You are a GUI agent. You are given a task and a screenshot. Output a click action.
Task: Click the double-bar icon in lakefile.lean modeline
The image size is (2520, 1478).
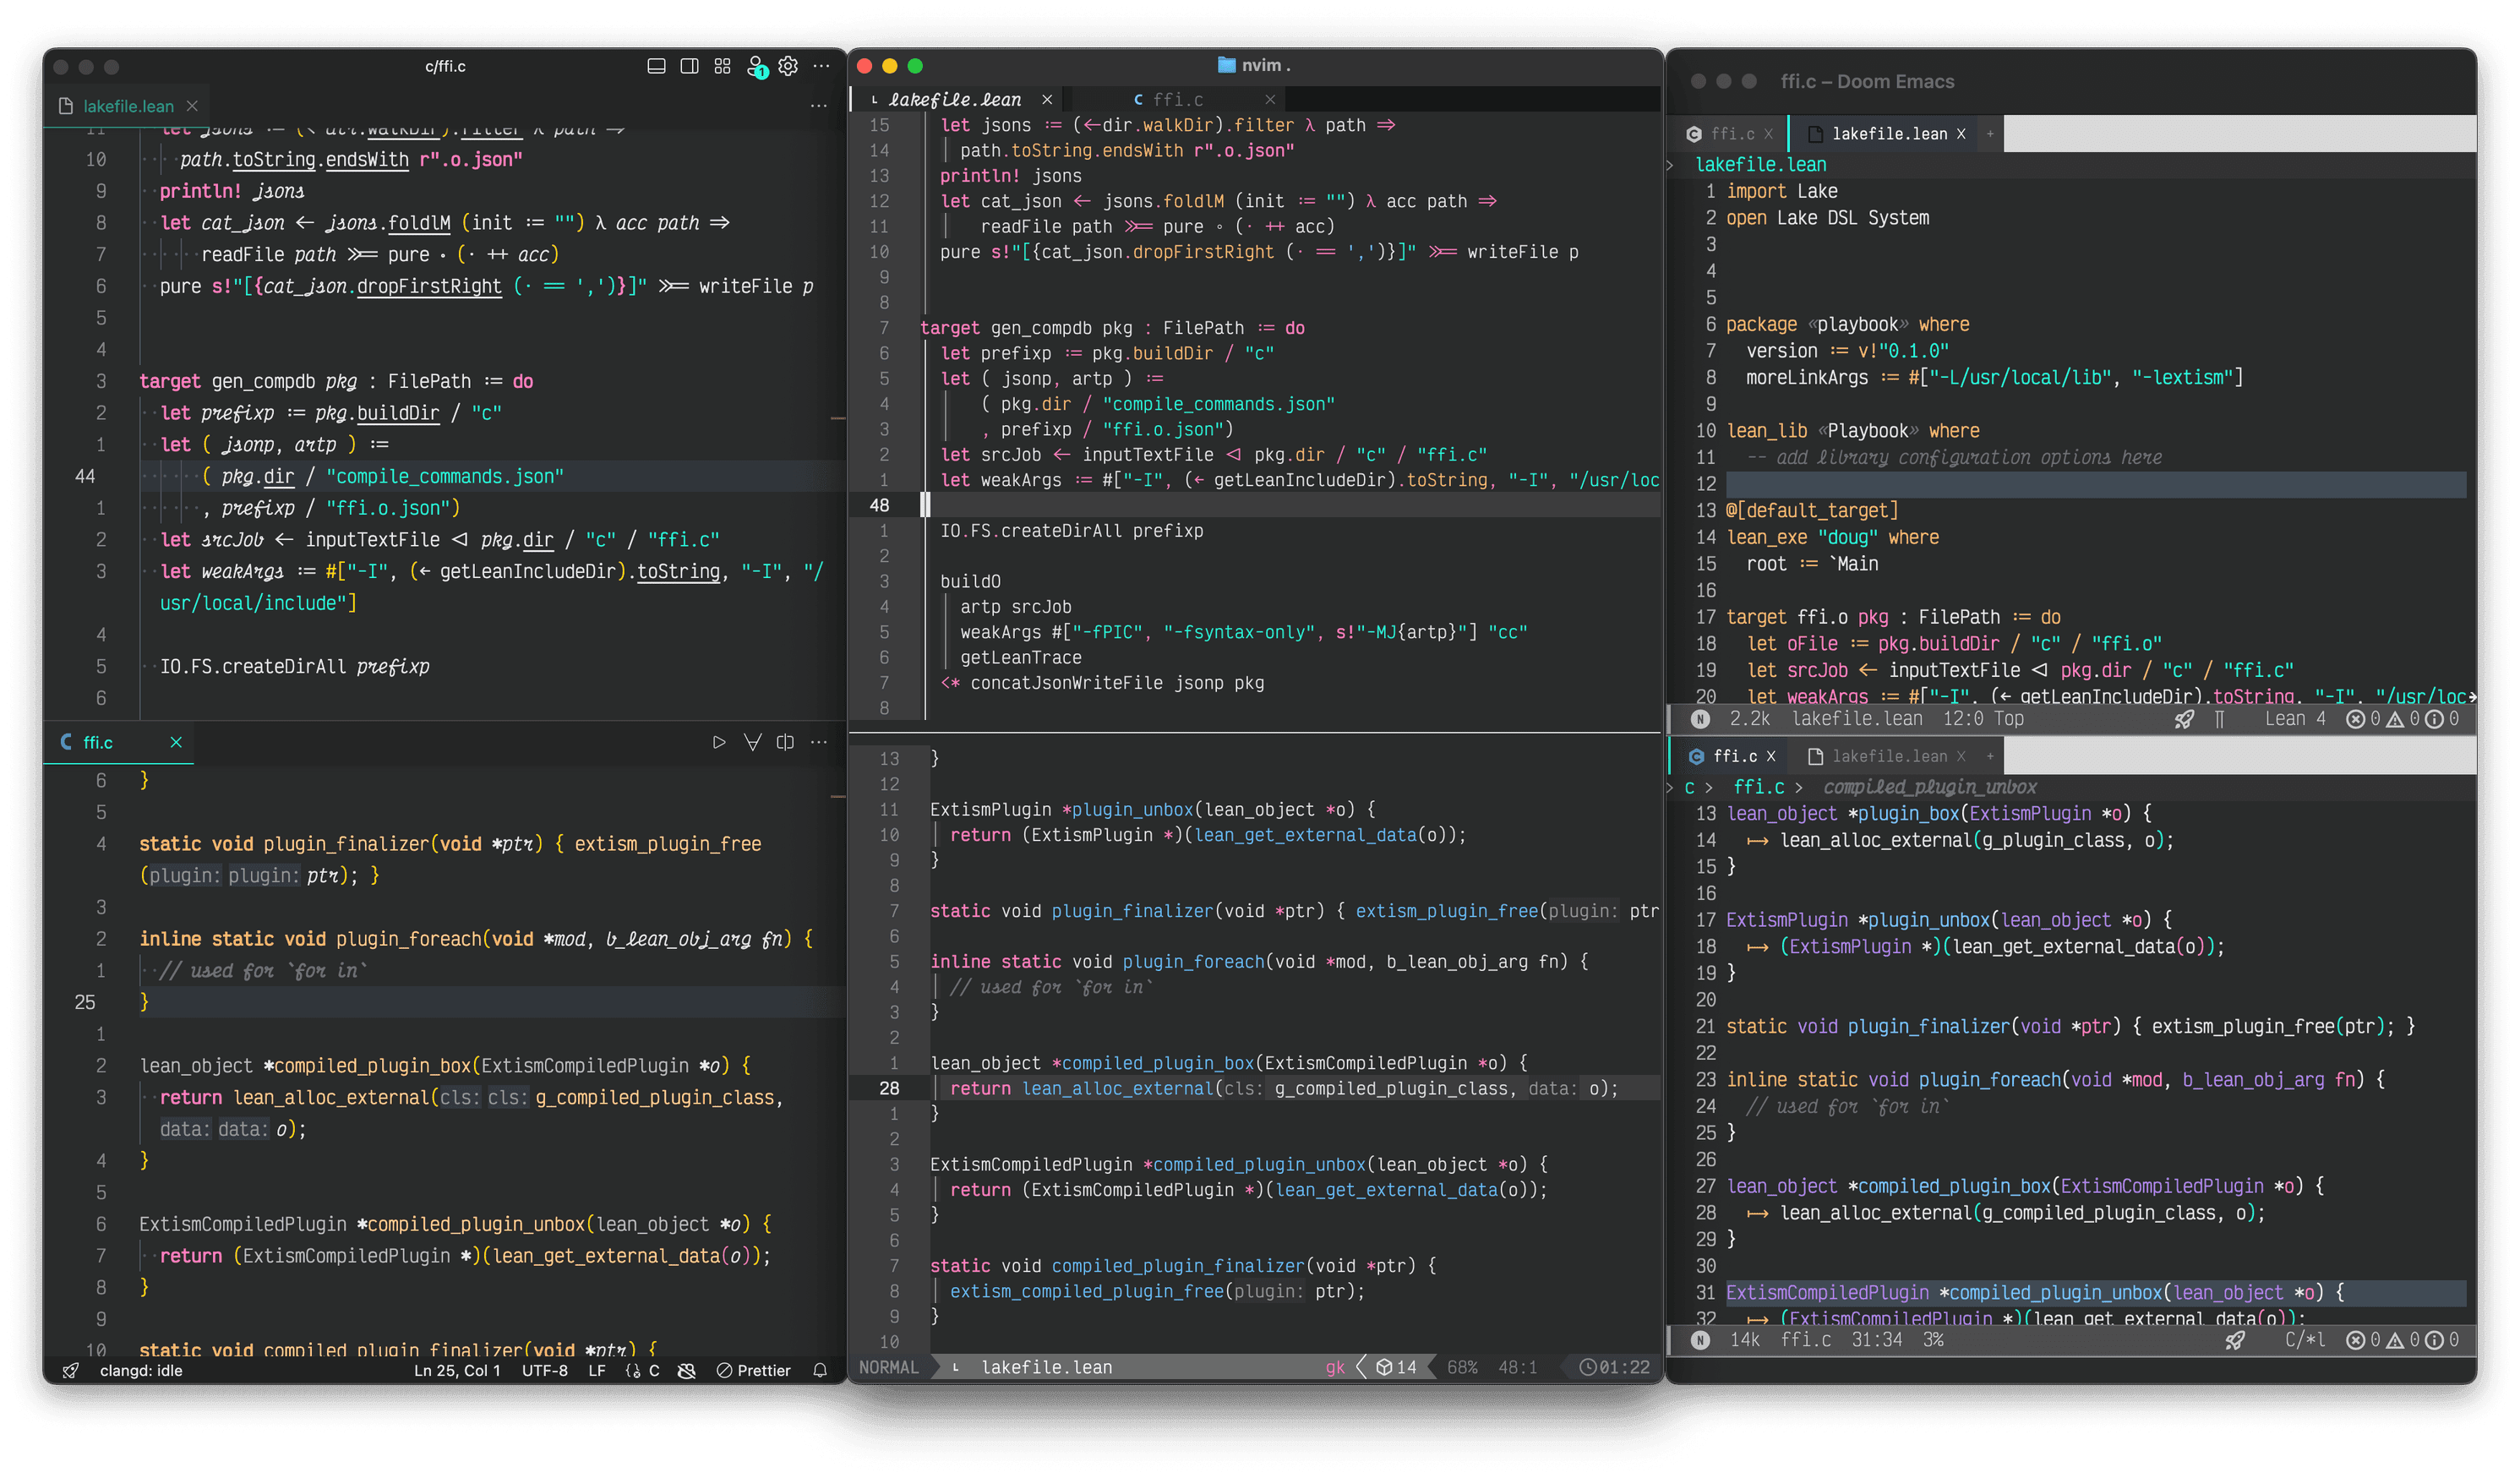click(2220, 718)
